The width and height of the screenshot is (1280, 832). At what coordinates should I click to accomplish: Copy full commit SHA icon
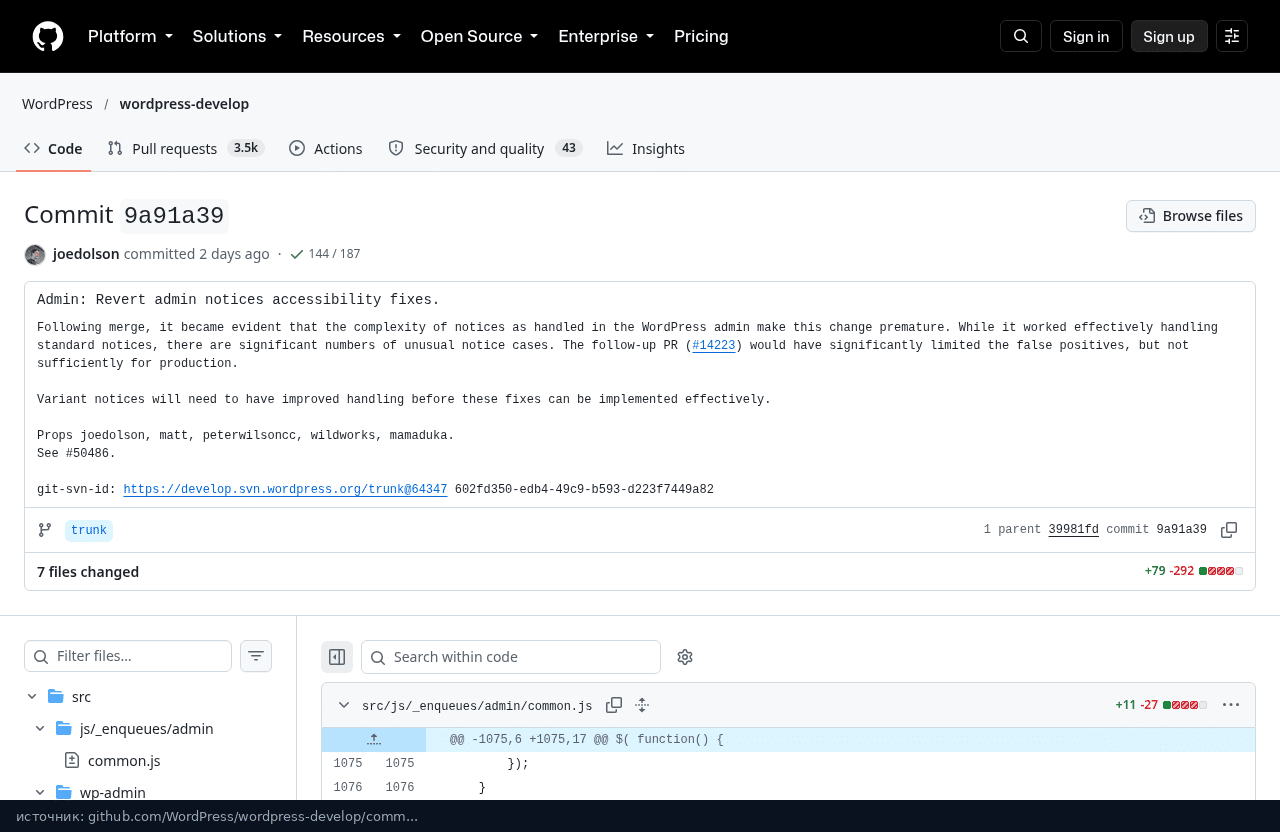click(x=1229, y=530)
